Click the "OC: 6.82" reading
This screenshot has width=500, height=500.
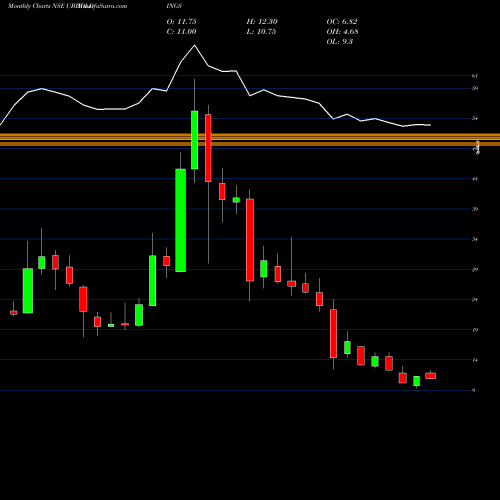(x=342, y=22)
